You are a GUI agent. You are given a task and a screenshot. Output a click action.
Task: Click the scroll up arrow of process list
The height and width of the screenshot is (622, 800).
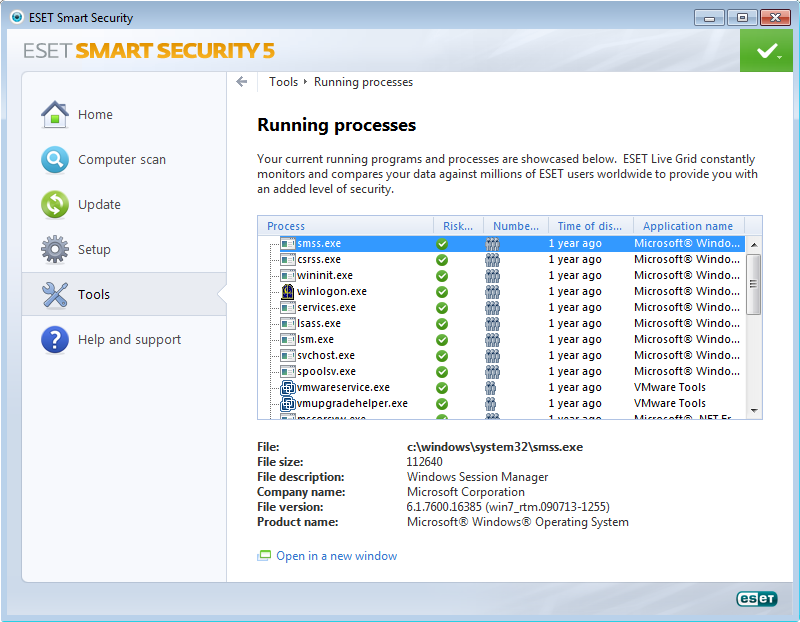pos(754,245)
